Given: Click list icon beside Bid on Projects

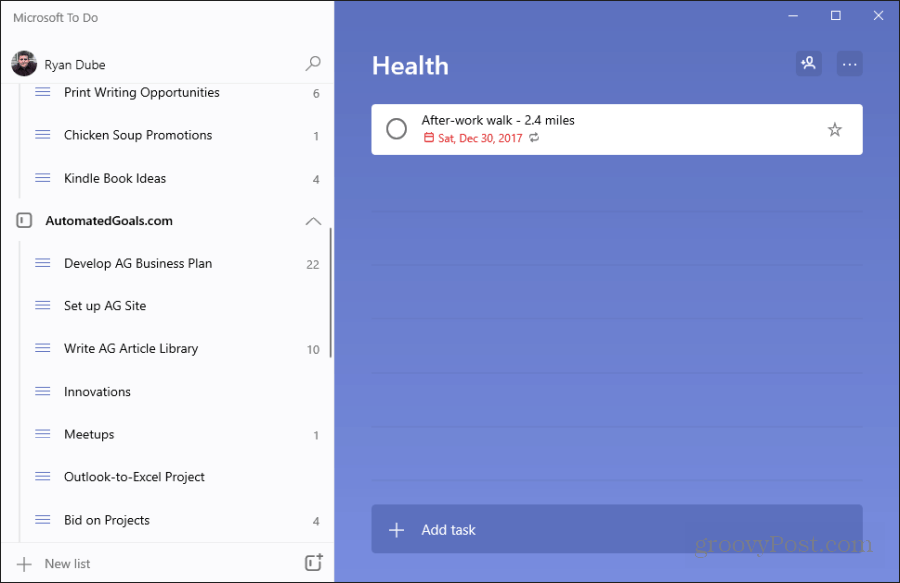Looking at the screenshot, I should click(42, 520).
